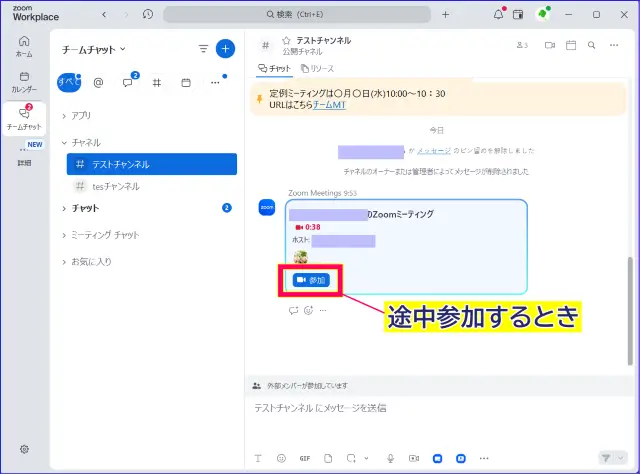Attach a file in composer

pos(328,458)
